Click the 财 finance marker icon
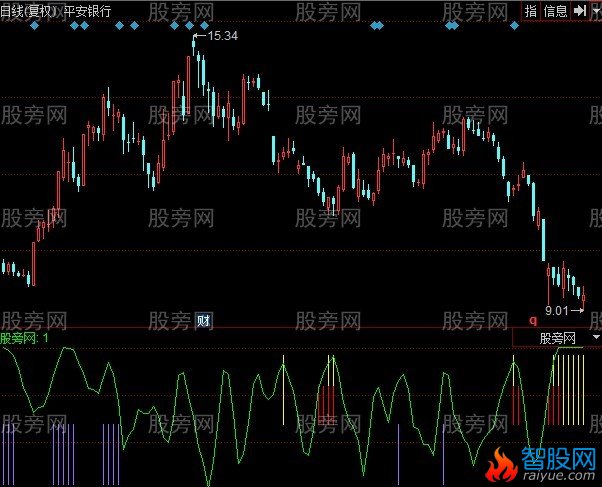Image resolution: width=602 pixels, height=487 pixels. 203,320
